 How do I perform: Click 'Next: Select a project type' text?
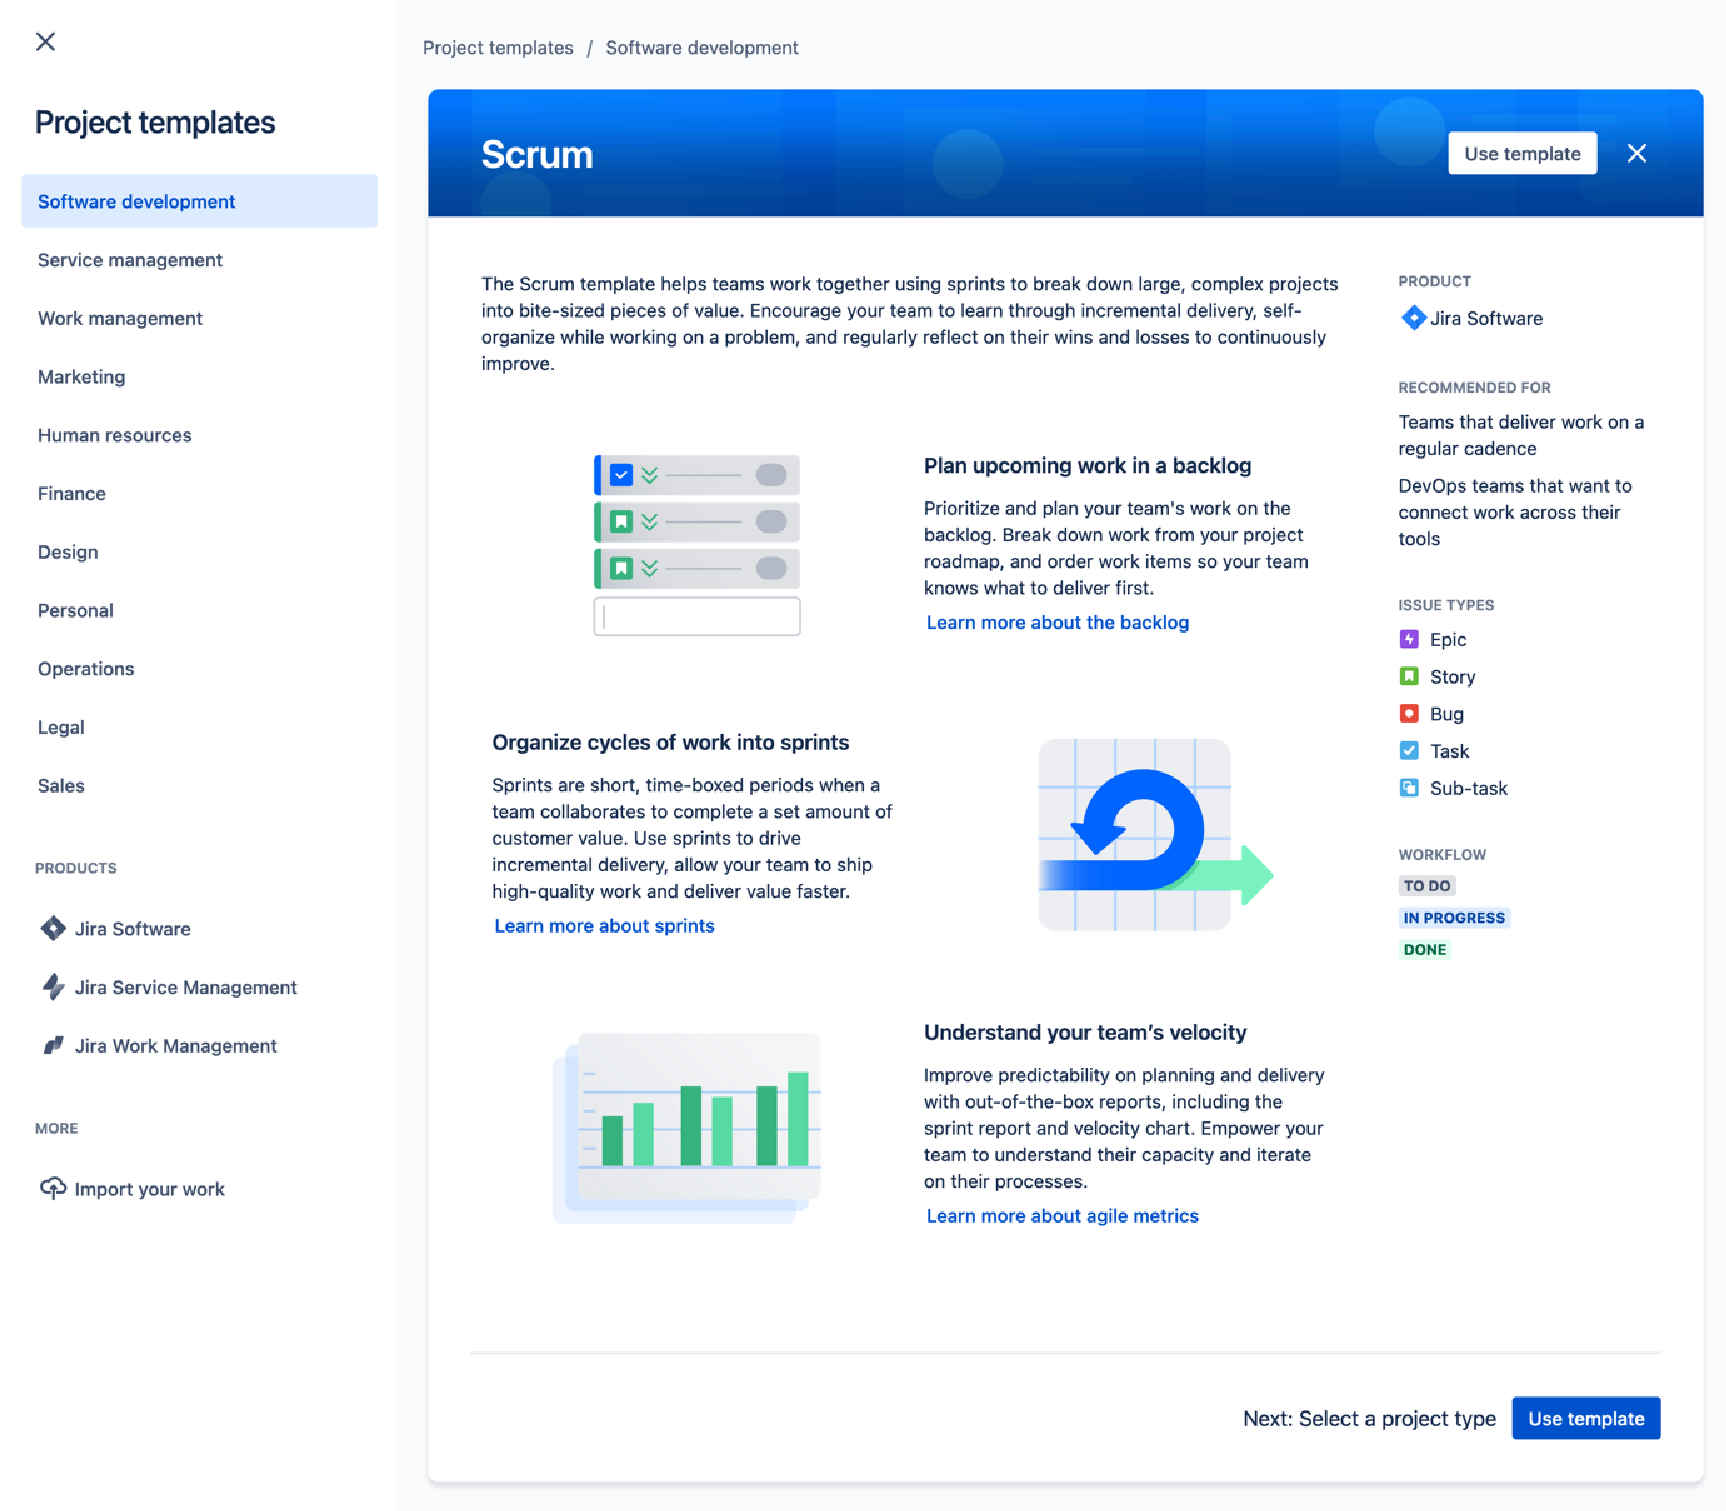point(1369,1418)
